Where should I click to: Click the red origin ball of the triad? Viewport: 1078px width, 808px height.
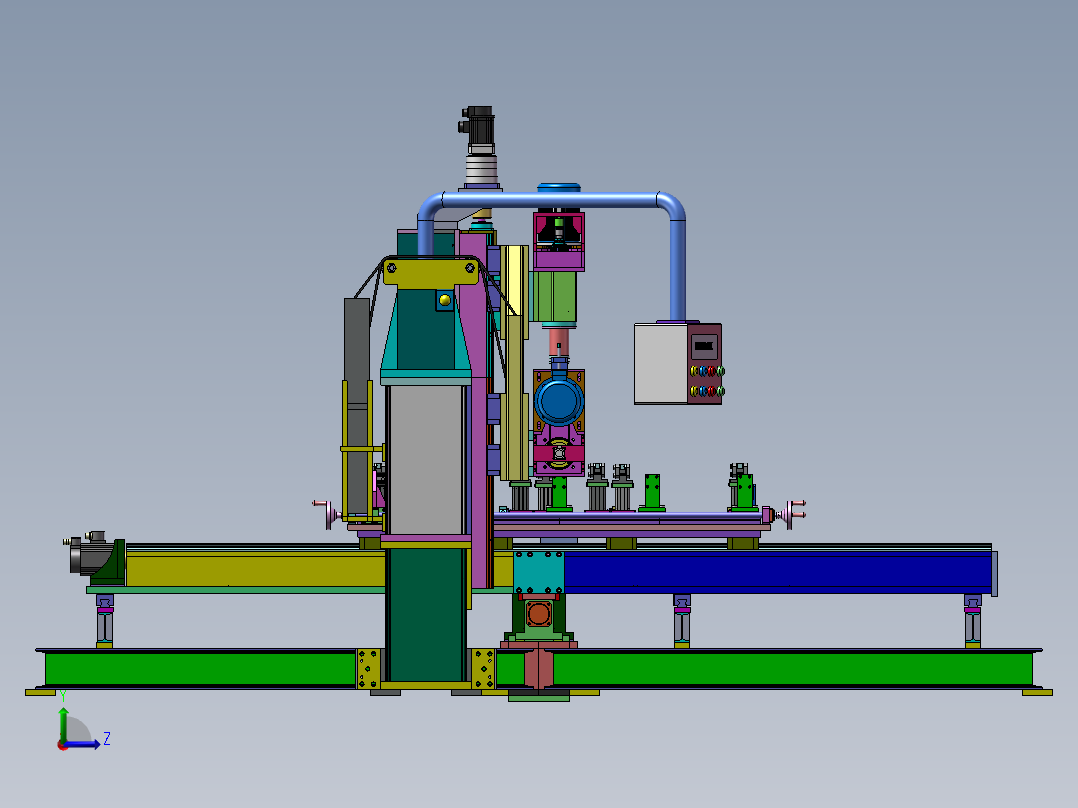pos(63,745)
